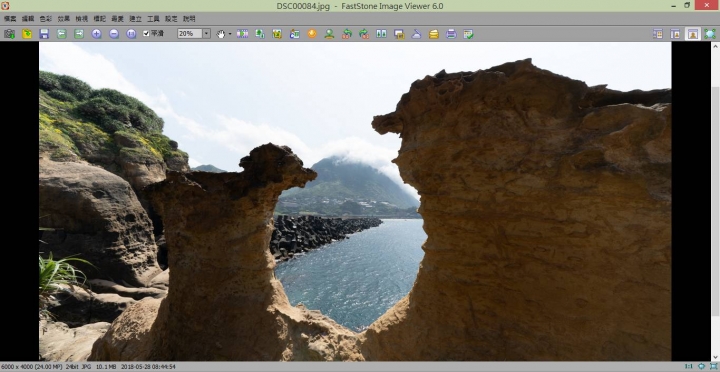The height and width of the screenshot is (372, 720).
Task: Zoom in with the plus icon
Action: coord(96,34)
